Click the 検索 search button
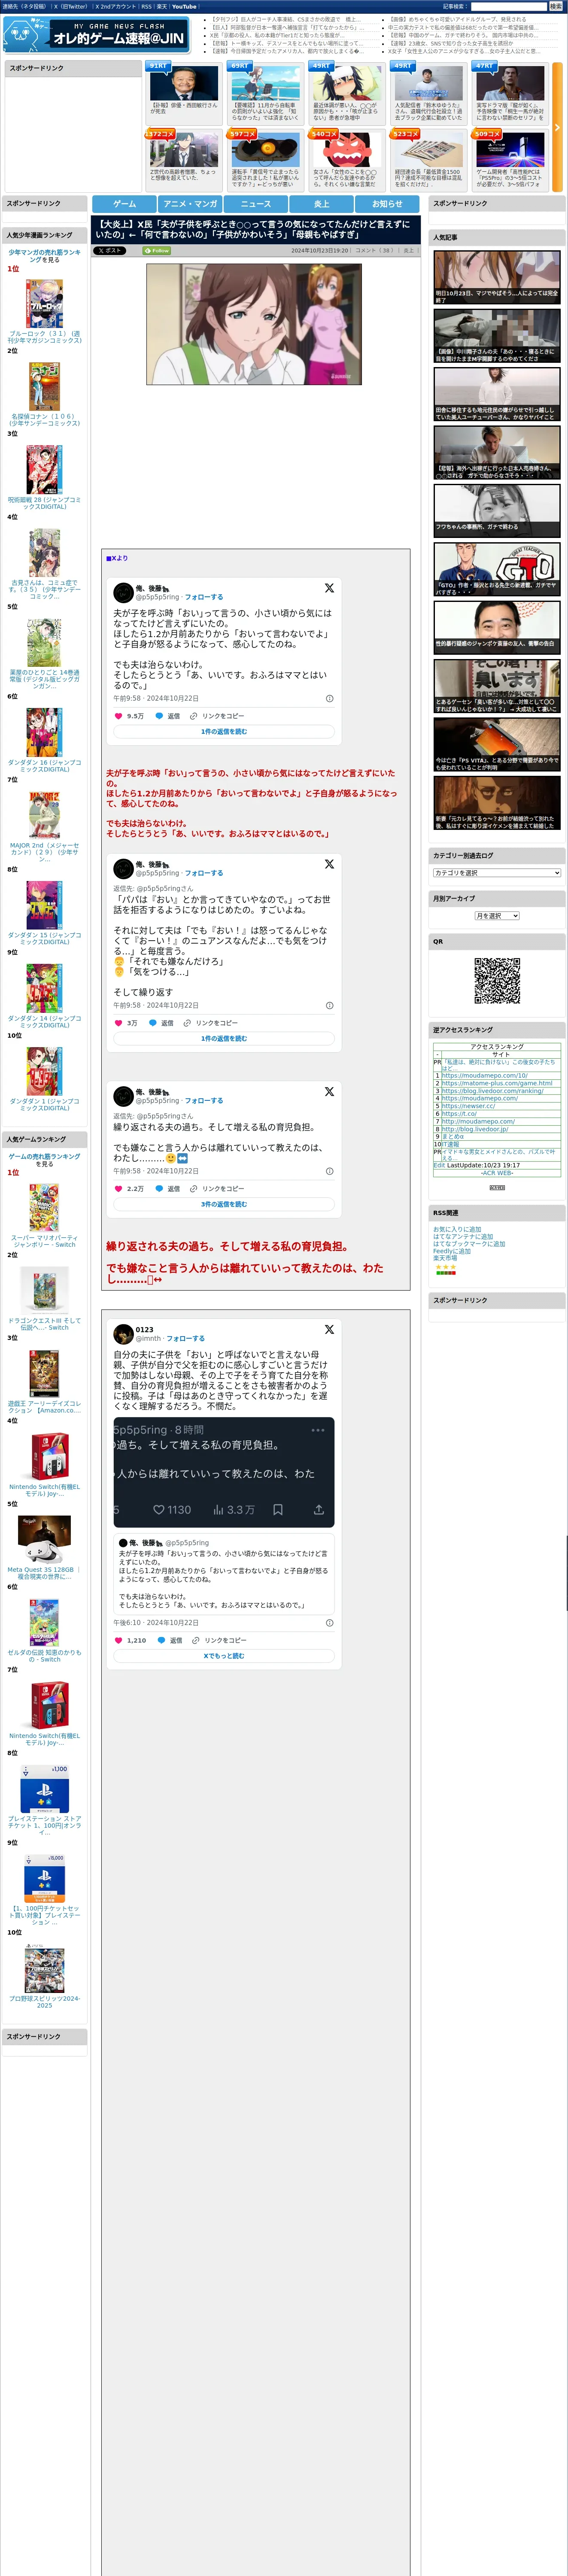 pyautogui.click(x=555, y=6)
